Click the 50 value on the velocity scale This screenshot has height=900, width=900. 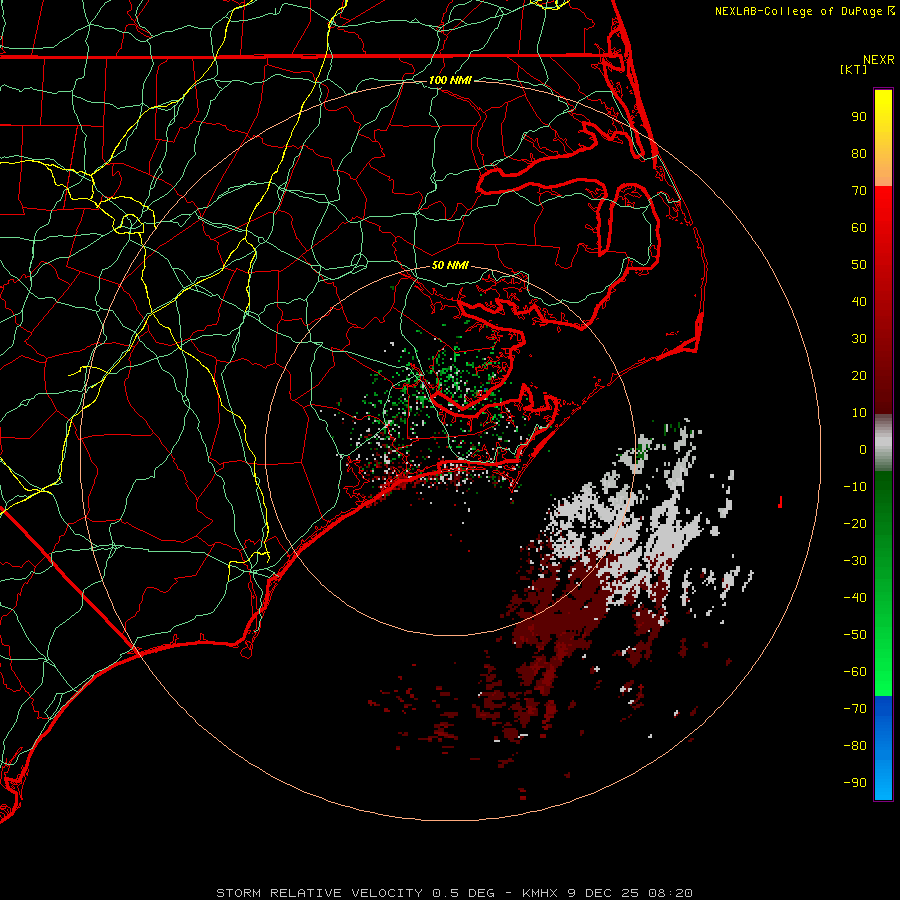[x=859, y=265]
